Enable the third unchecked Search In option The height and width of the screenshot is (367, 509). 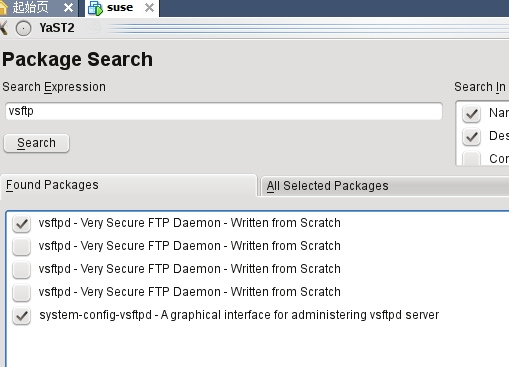coord(472,158)
